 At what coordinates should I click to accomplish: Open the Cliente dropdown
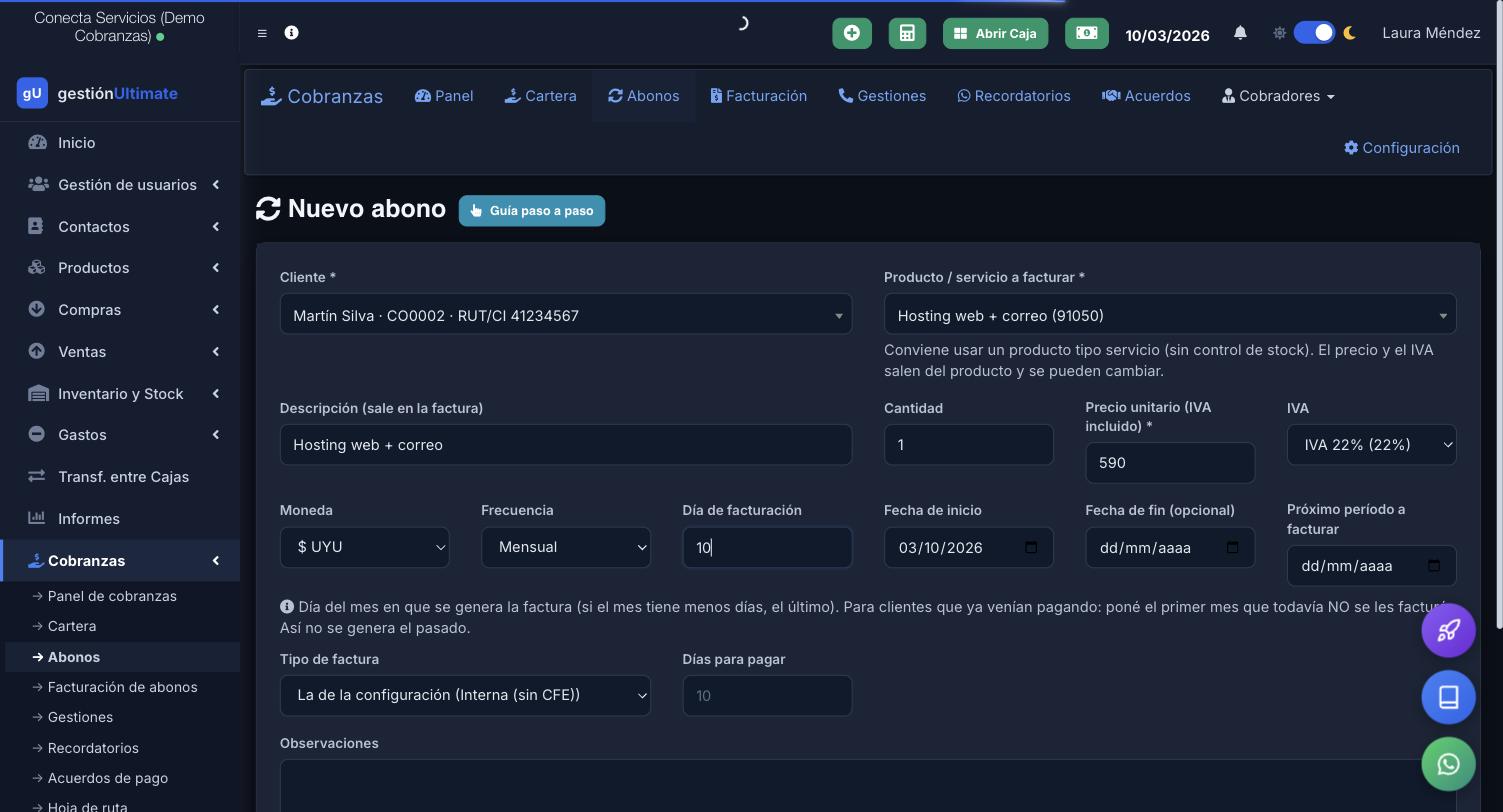[566, 315]
